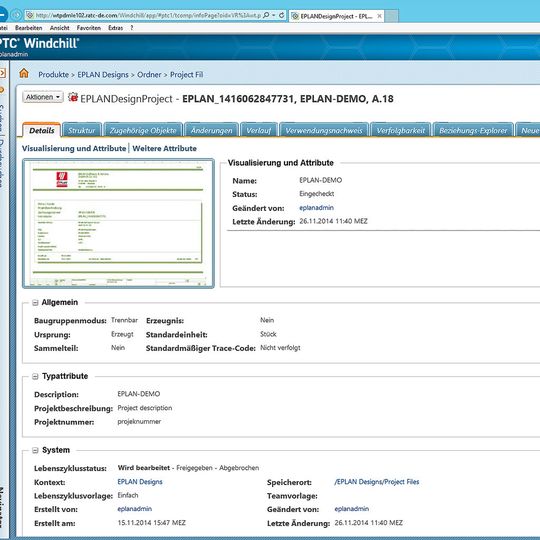
Task: Jump to Weitere Attribute section link
Action: point(165,148)
